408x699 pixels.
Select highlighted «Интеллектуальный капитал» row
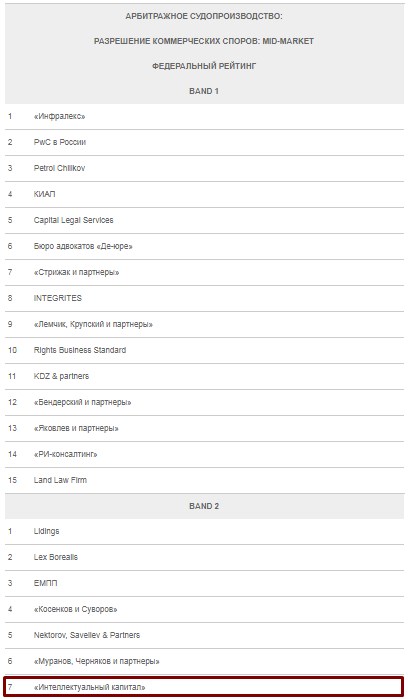coord(204,687)
